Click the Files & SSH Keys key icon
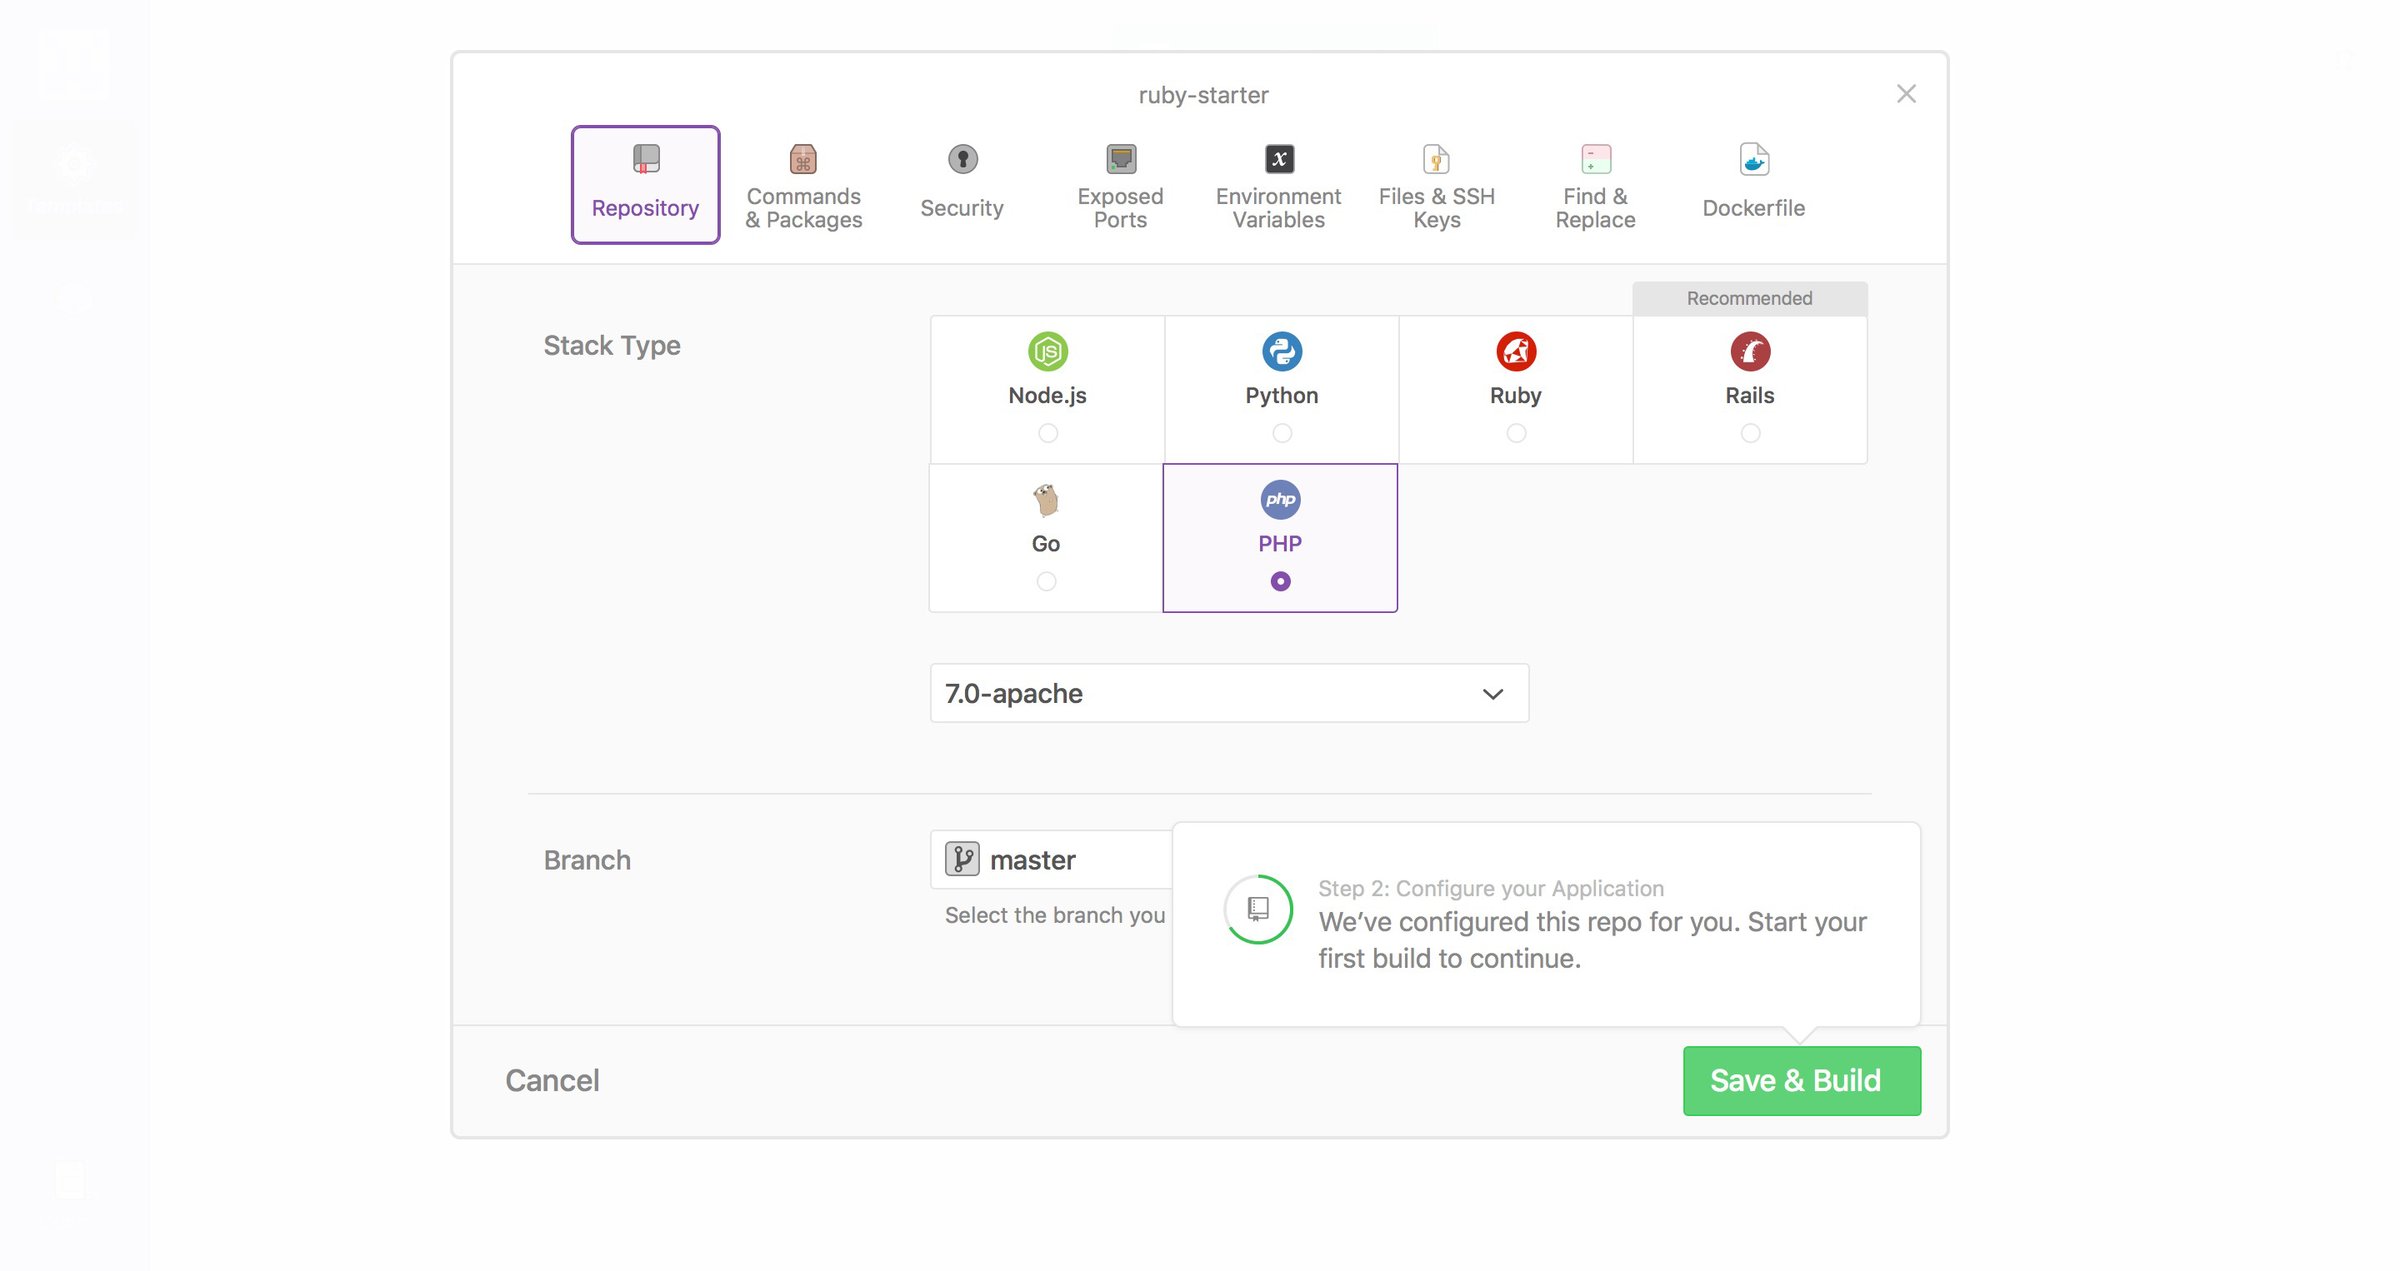2400x1271 pixels. (x=1436, y=159)
